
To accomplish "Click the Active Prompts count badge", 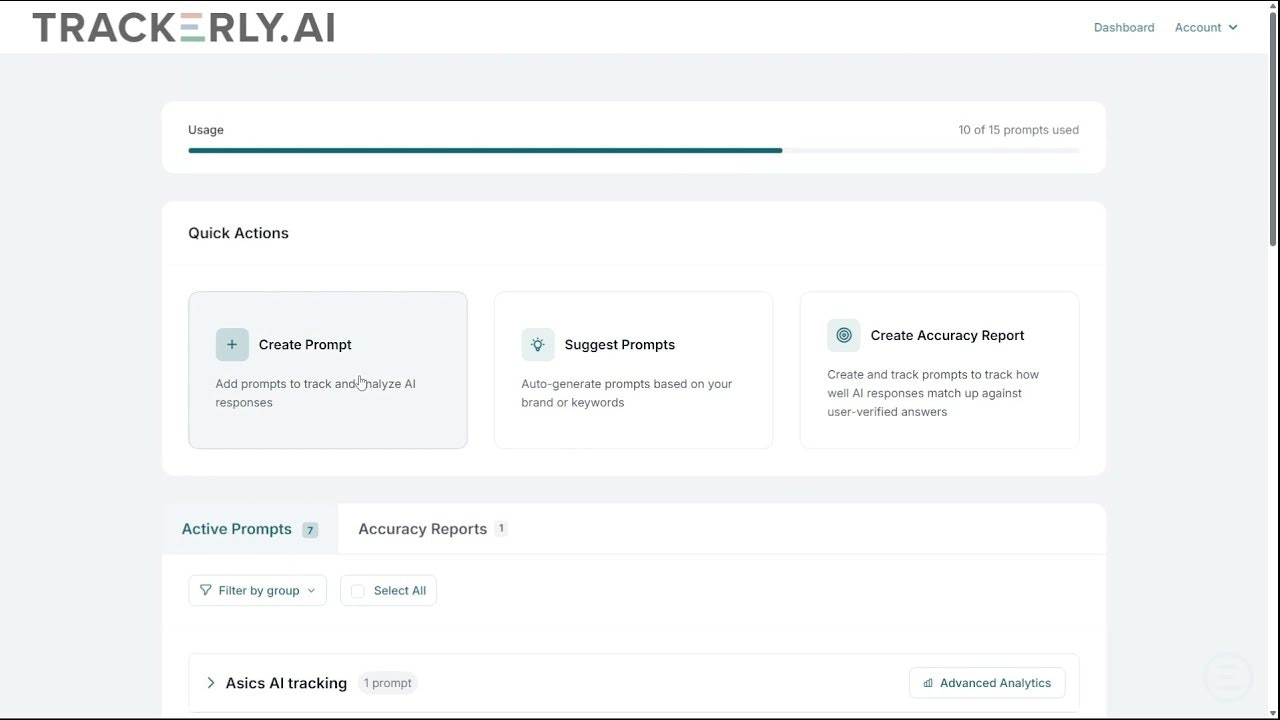I will tap(310, 530).
